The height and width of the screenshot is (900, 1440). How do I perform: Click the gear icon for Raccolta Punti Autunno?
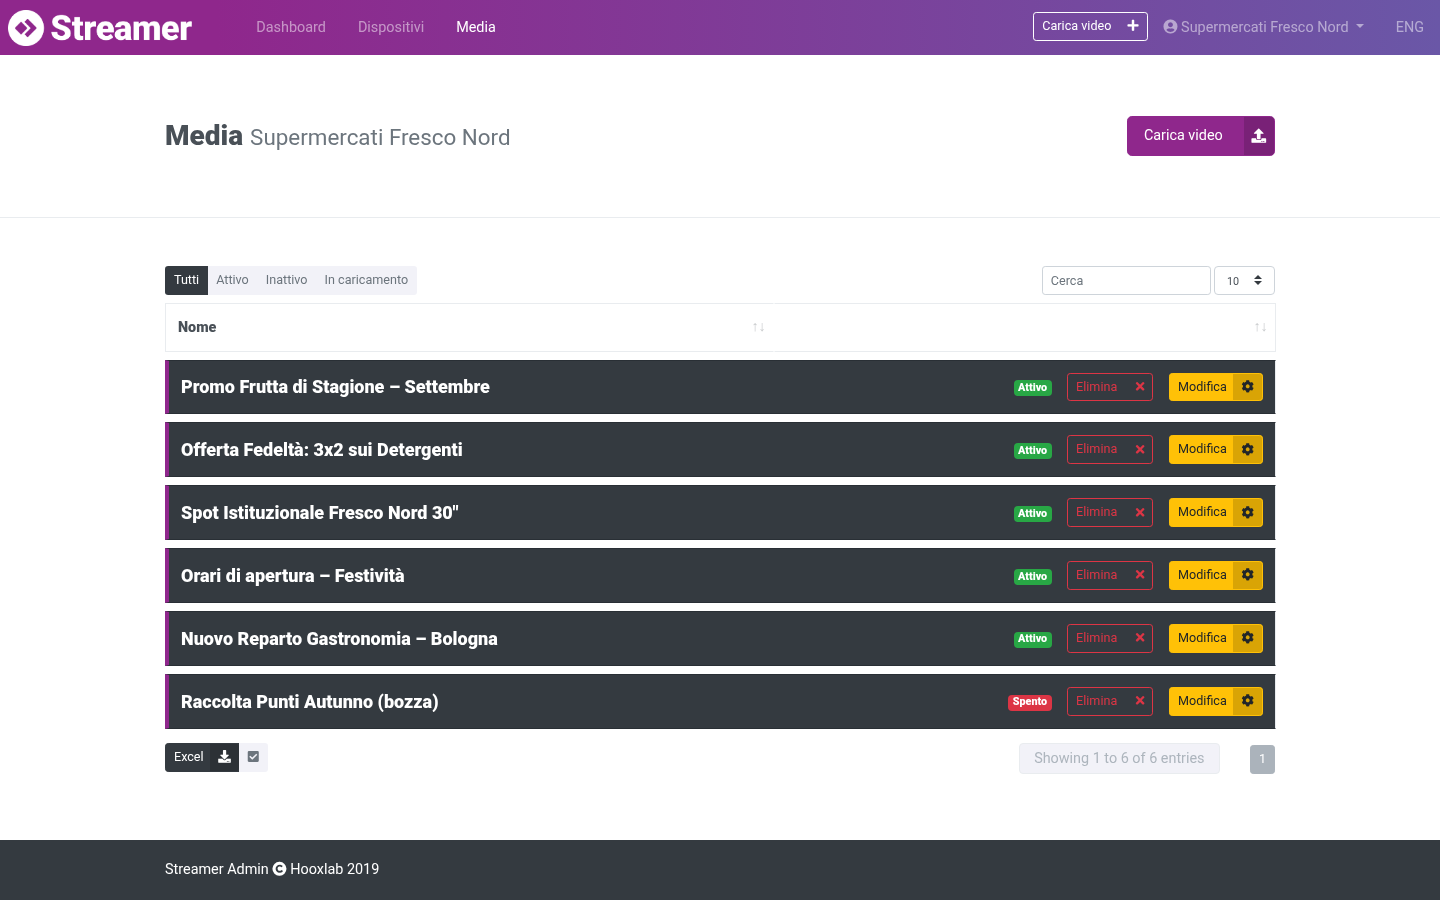pyautogui.click(x=1248, y=701)
